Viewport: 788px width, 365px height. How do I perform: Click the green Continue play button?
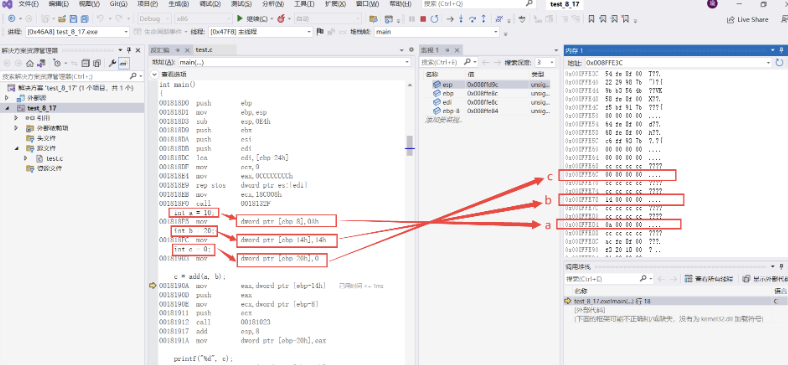tap(240, 19)
